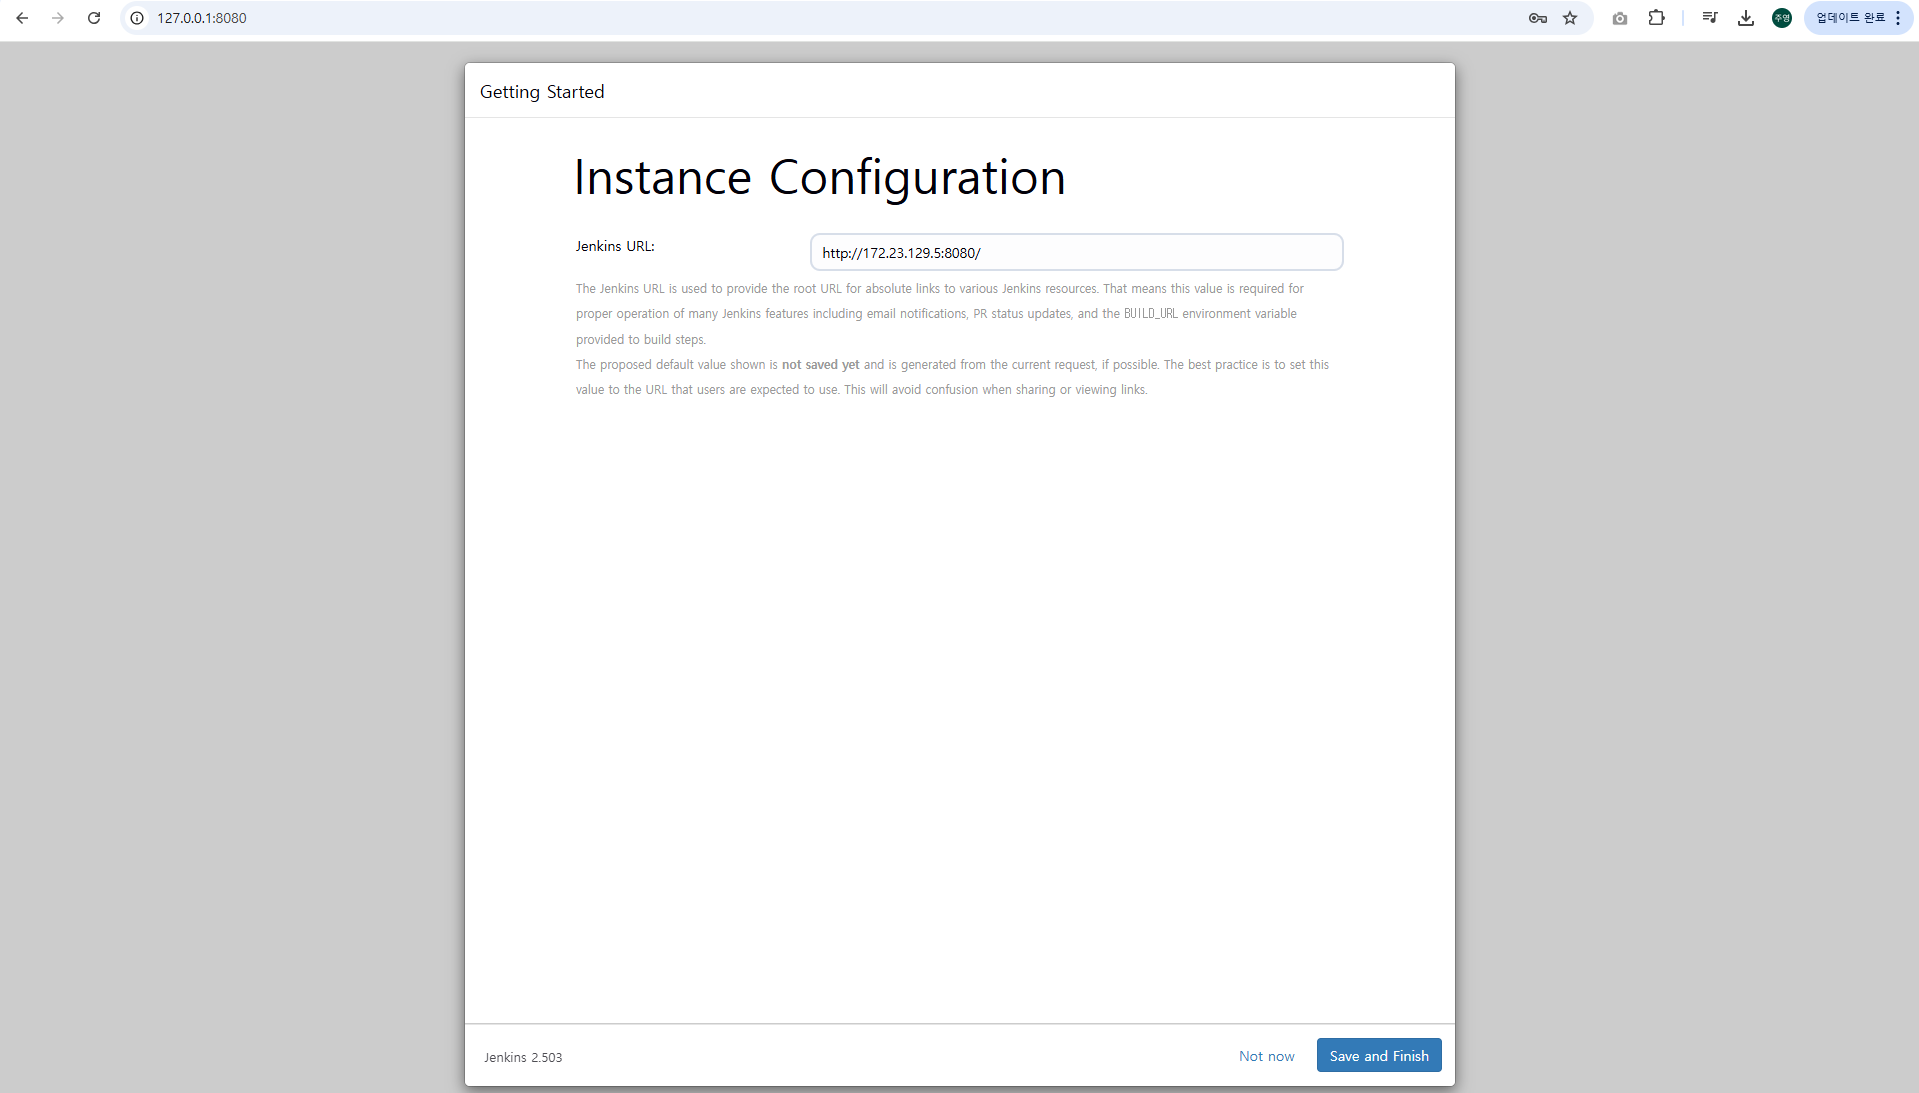Screen dimensions: 1919x1093
Task: Click the Not now link
Action: tap(1266, 1056)
